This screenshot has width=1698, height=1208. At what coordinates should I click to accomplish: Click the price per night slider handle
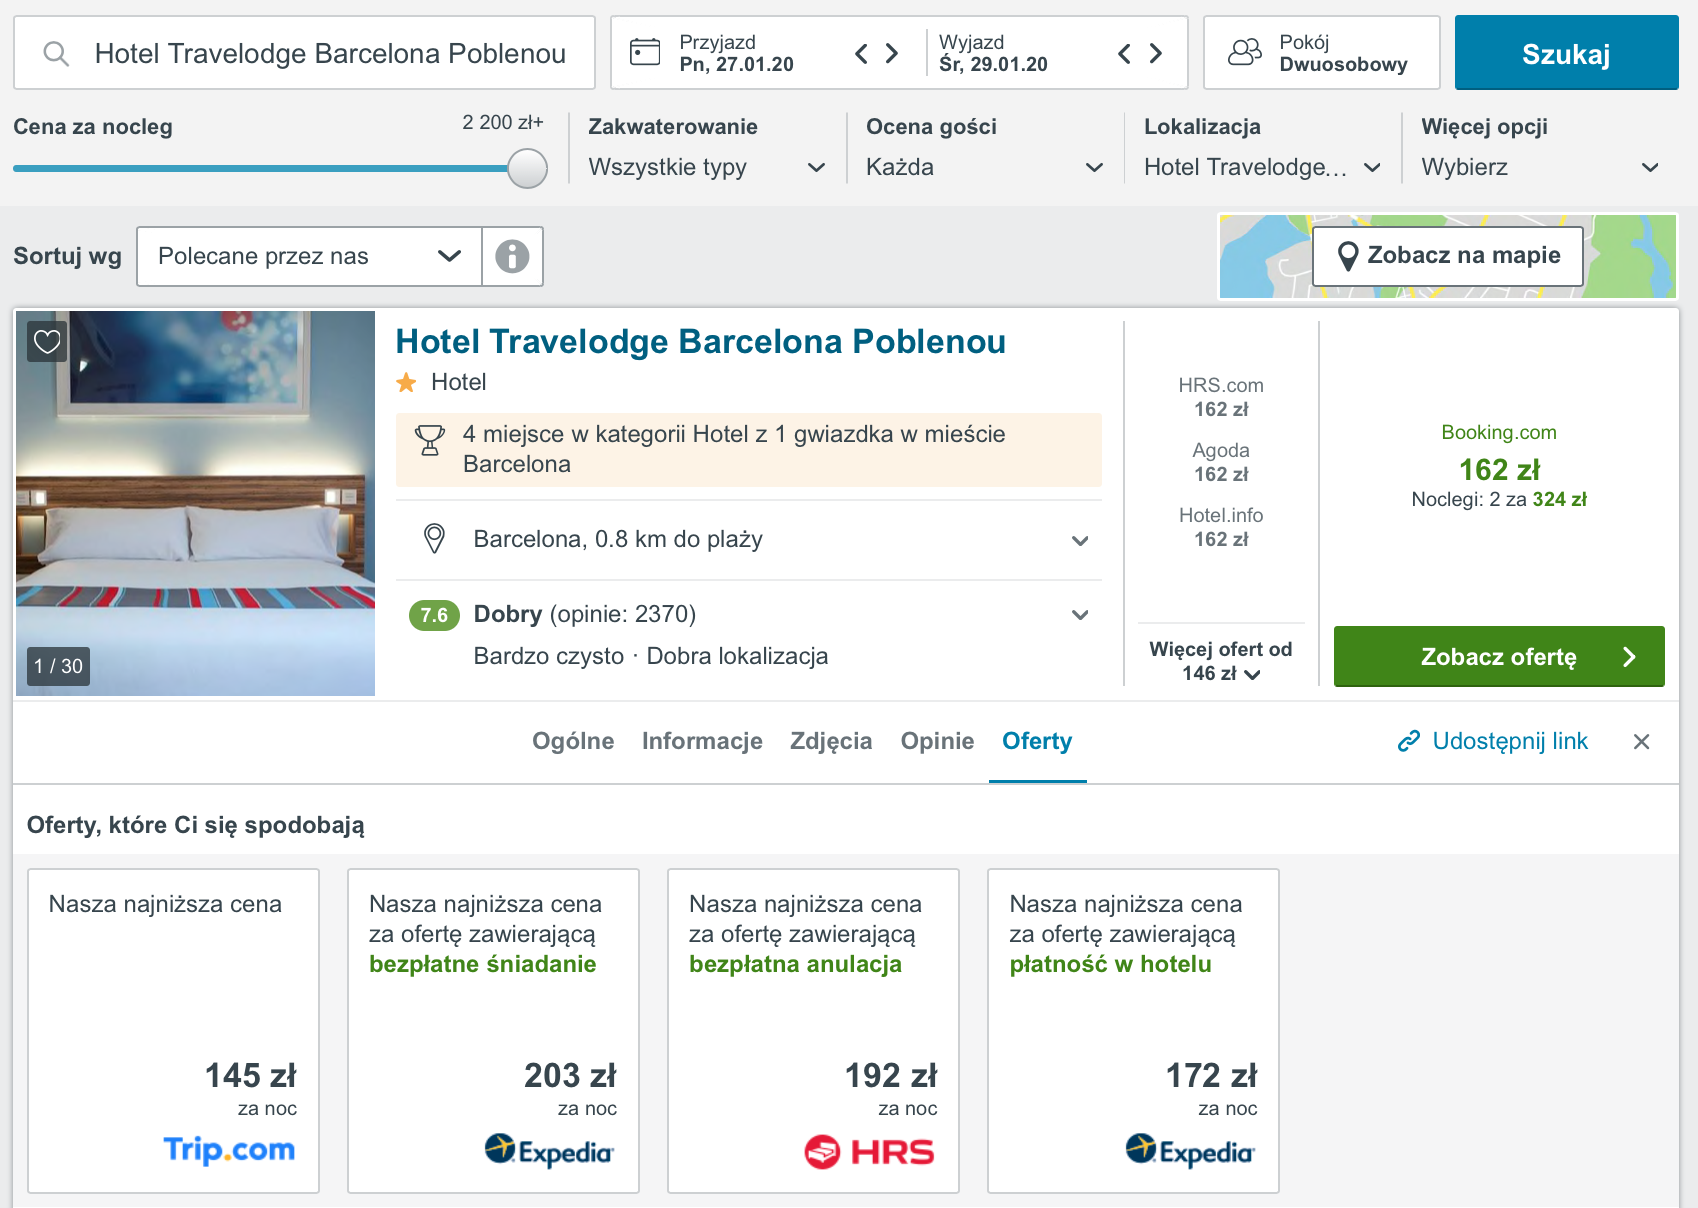527,168
